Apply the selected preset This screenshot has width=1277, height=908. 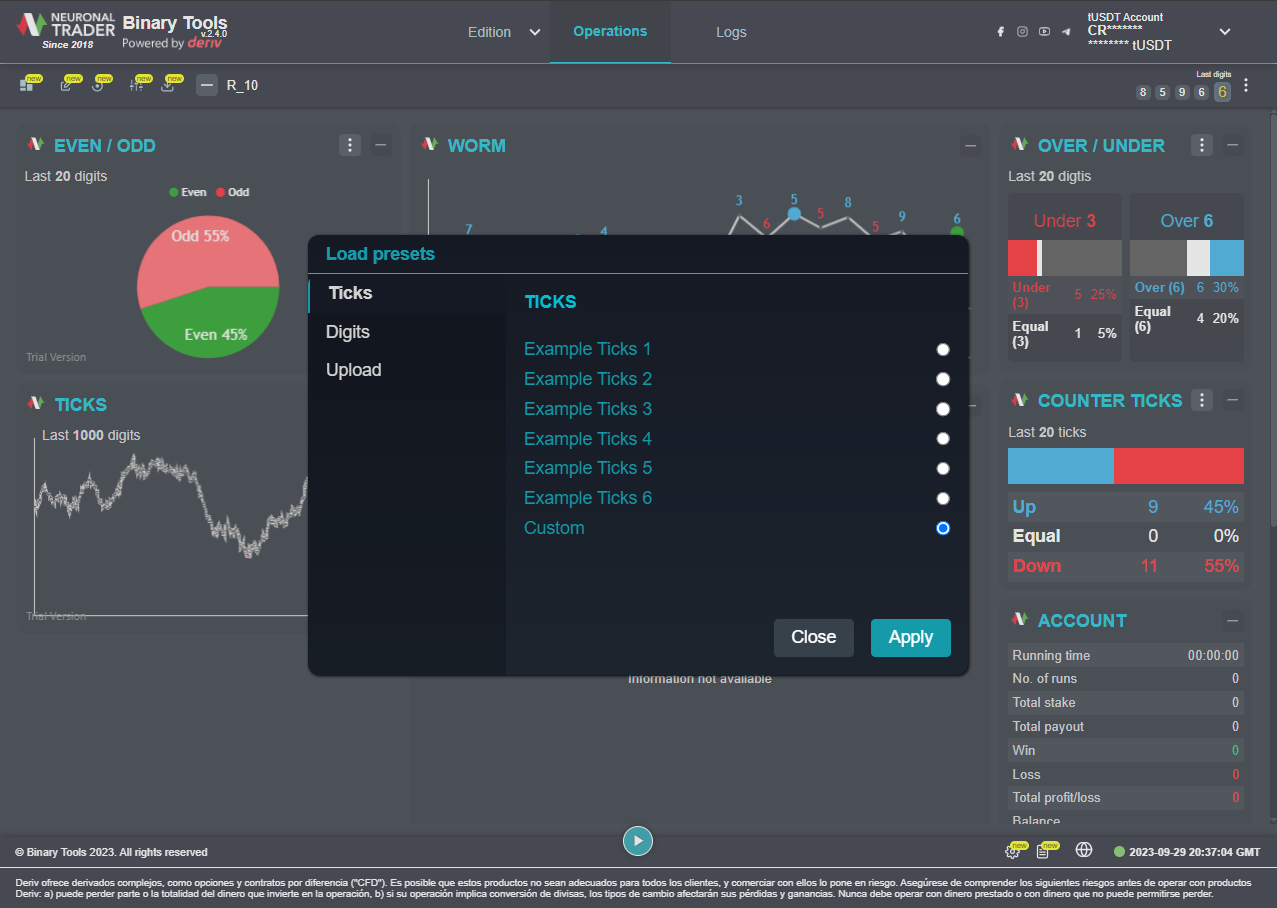(x=910, y=637)
